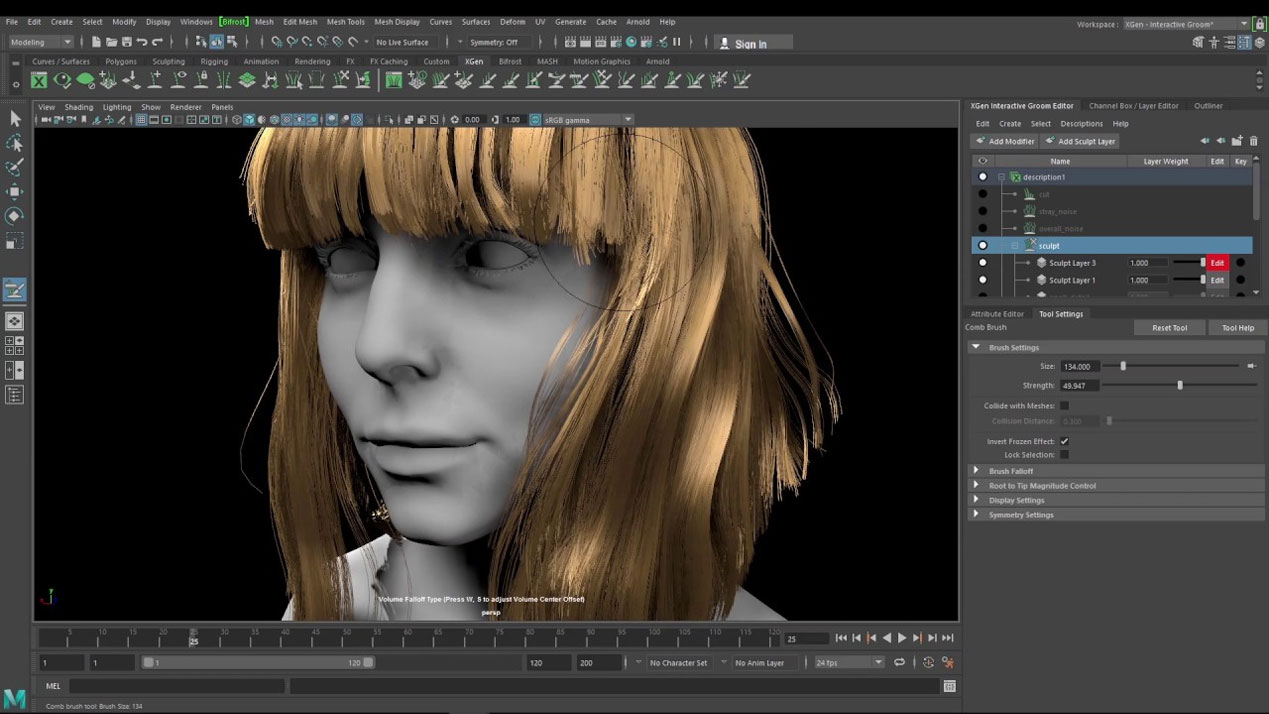
Task: Open the XGen interactive groom shelf's green X icon
Action: click(38, 80)
